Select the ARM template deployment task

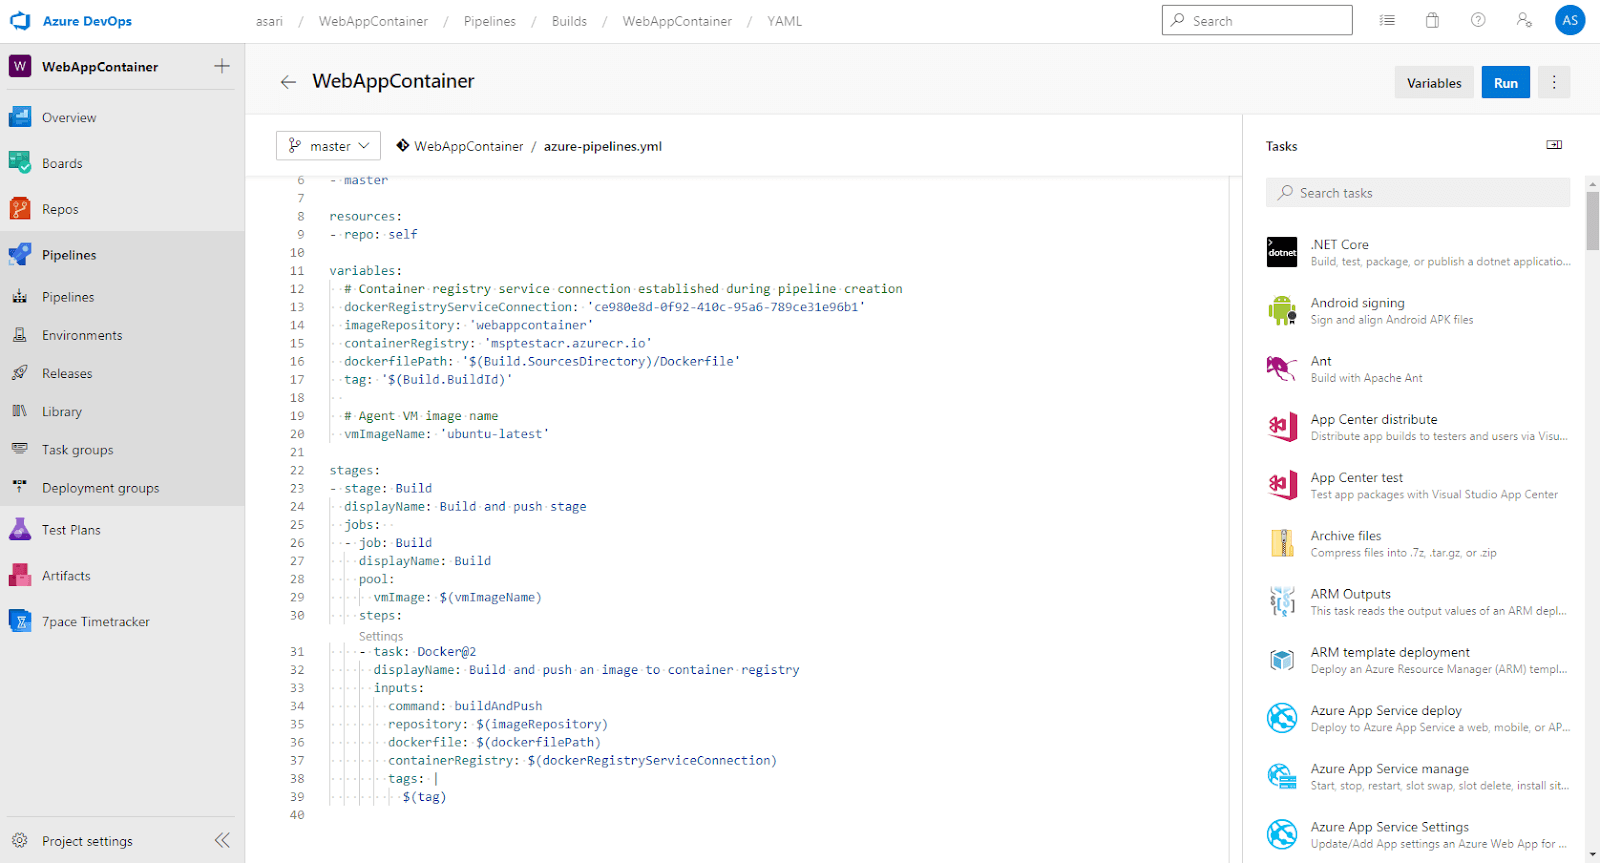click(1418, 660)
